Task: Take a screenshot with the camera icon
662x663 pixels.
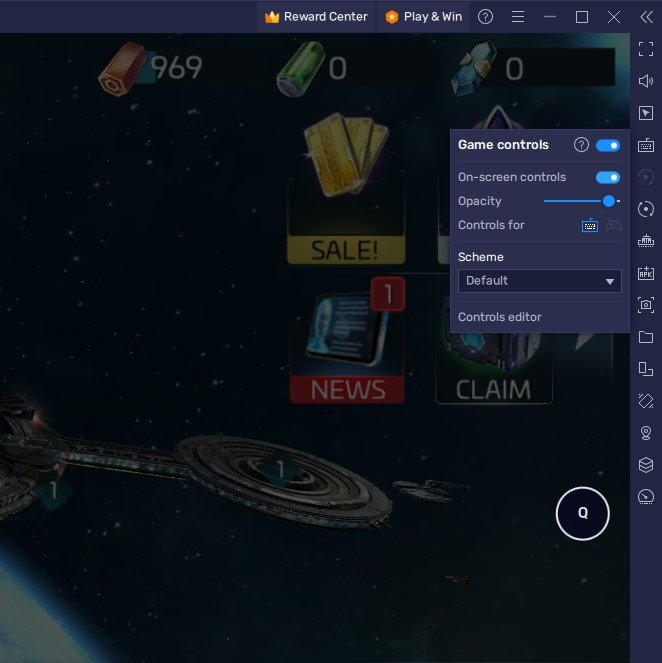Action: click(x=646, y=305)
